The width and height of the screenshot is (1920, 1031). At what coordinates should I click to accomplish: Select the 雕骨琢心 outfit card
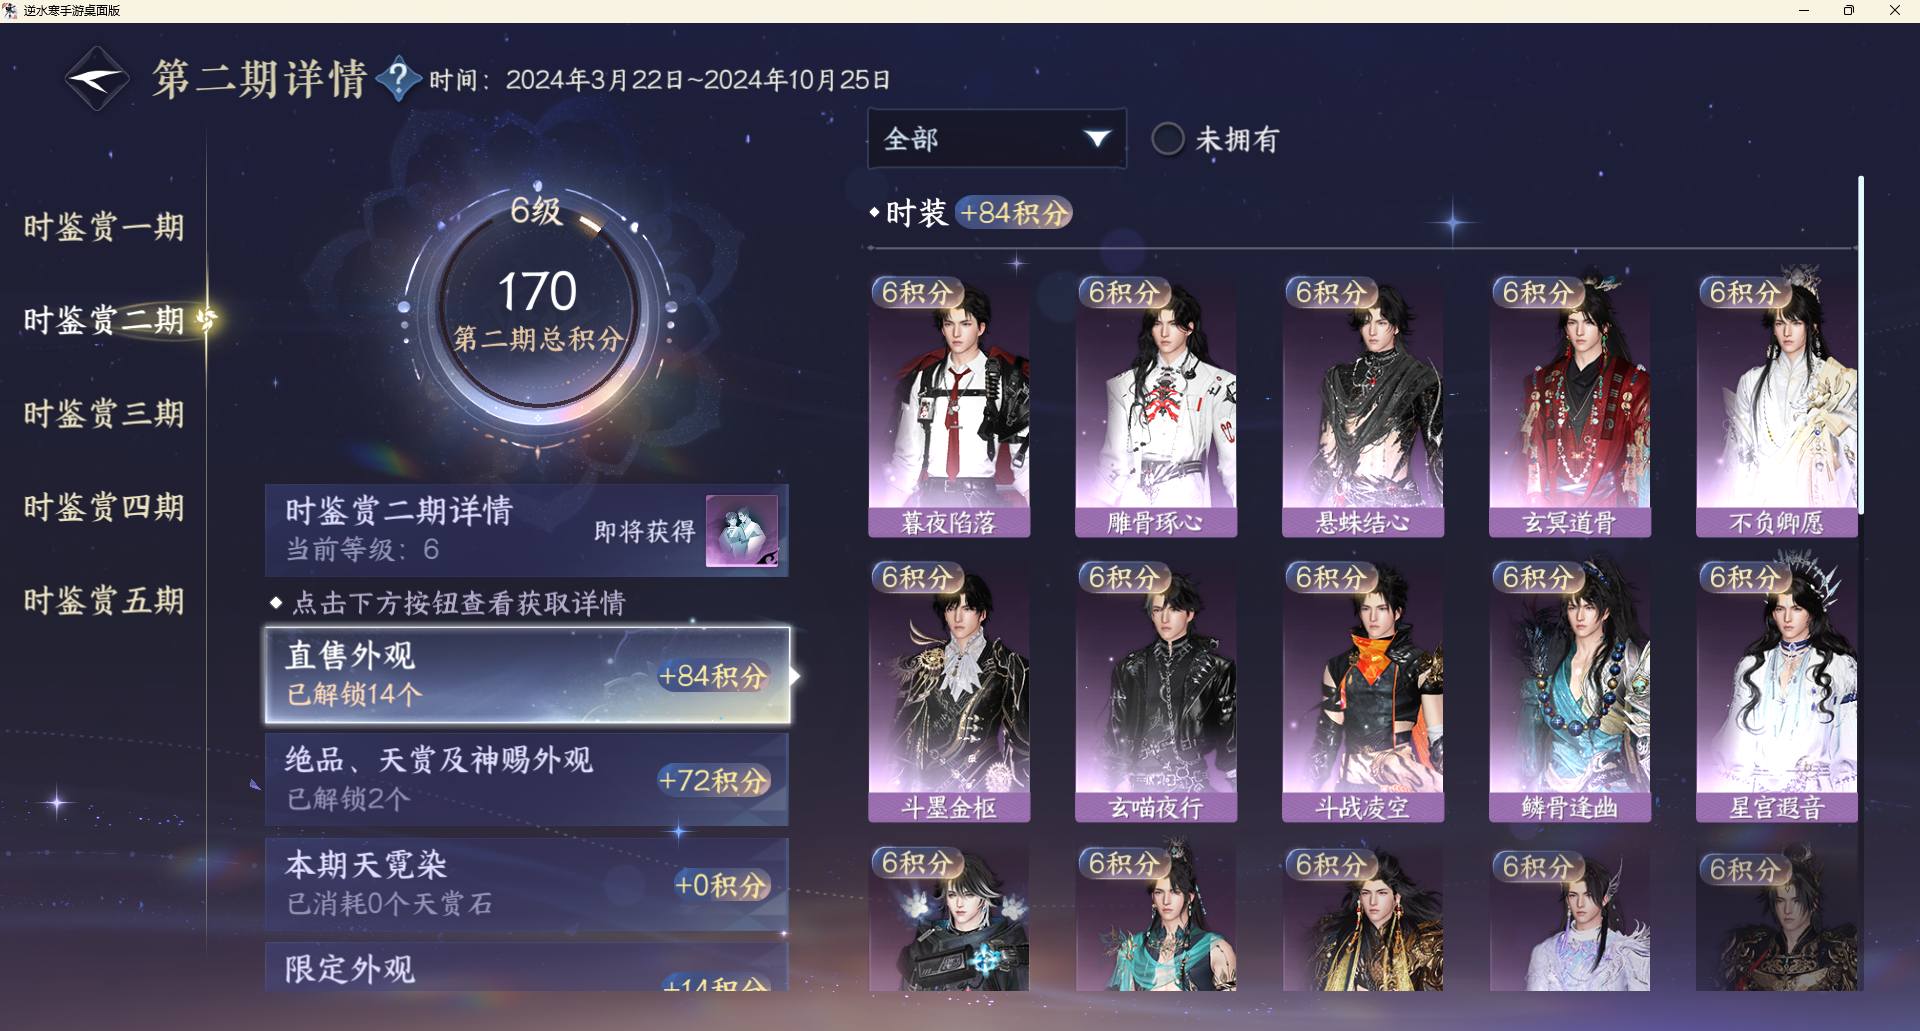point(1156,407)
